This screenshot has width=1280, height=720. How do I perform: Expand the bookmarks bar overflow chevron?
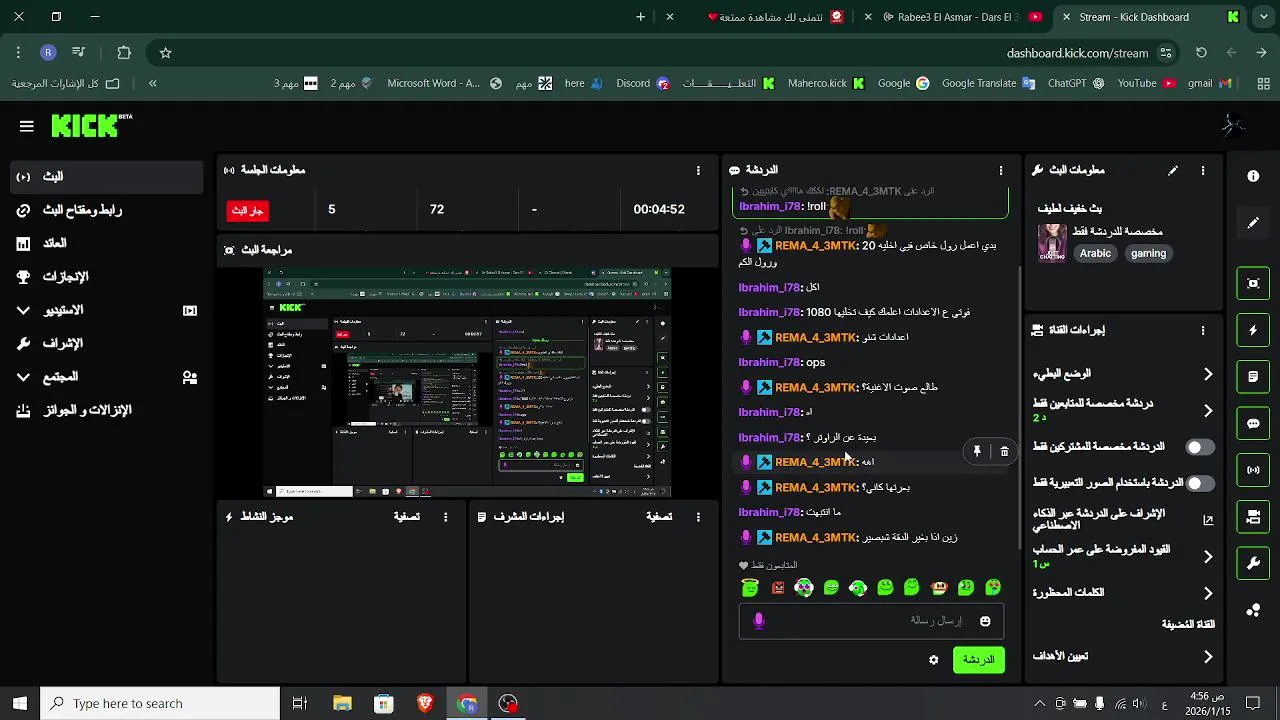(x=152, y=84)
